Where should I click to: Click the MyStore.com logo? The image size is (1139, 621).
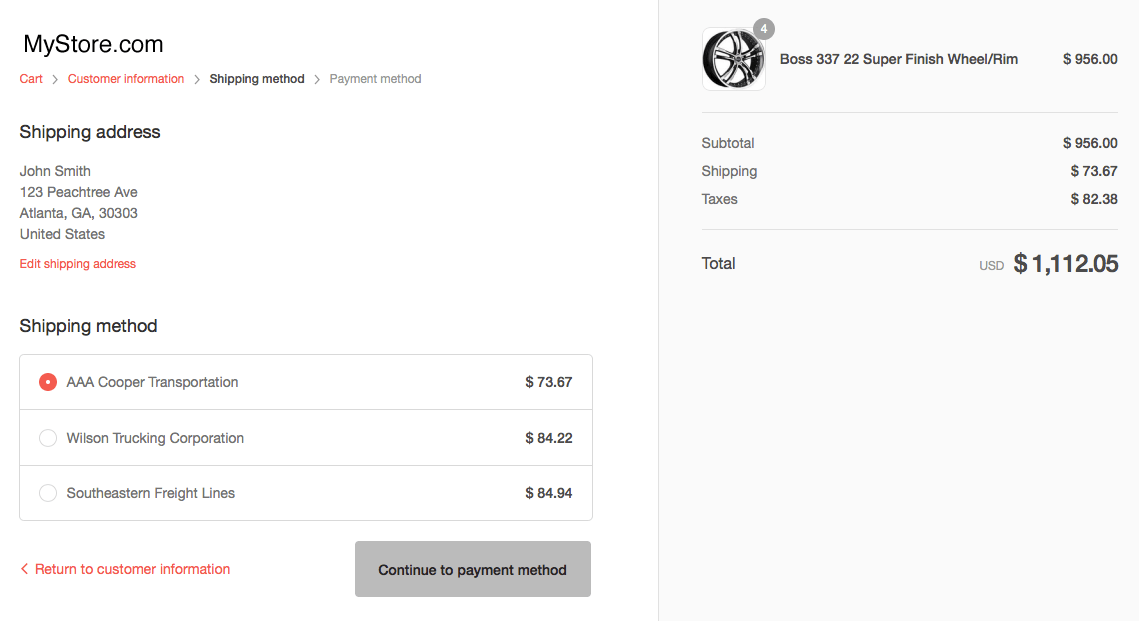pyautogui.click(x=92, y=44)
